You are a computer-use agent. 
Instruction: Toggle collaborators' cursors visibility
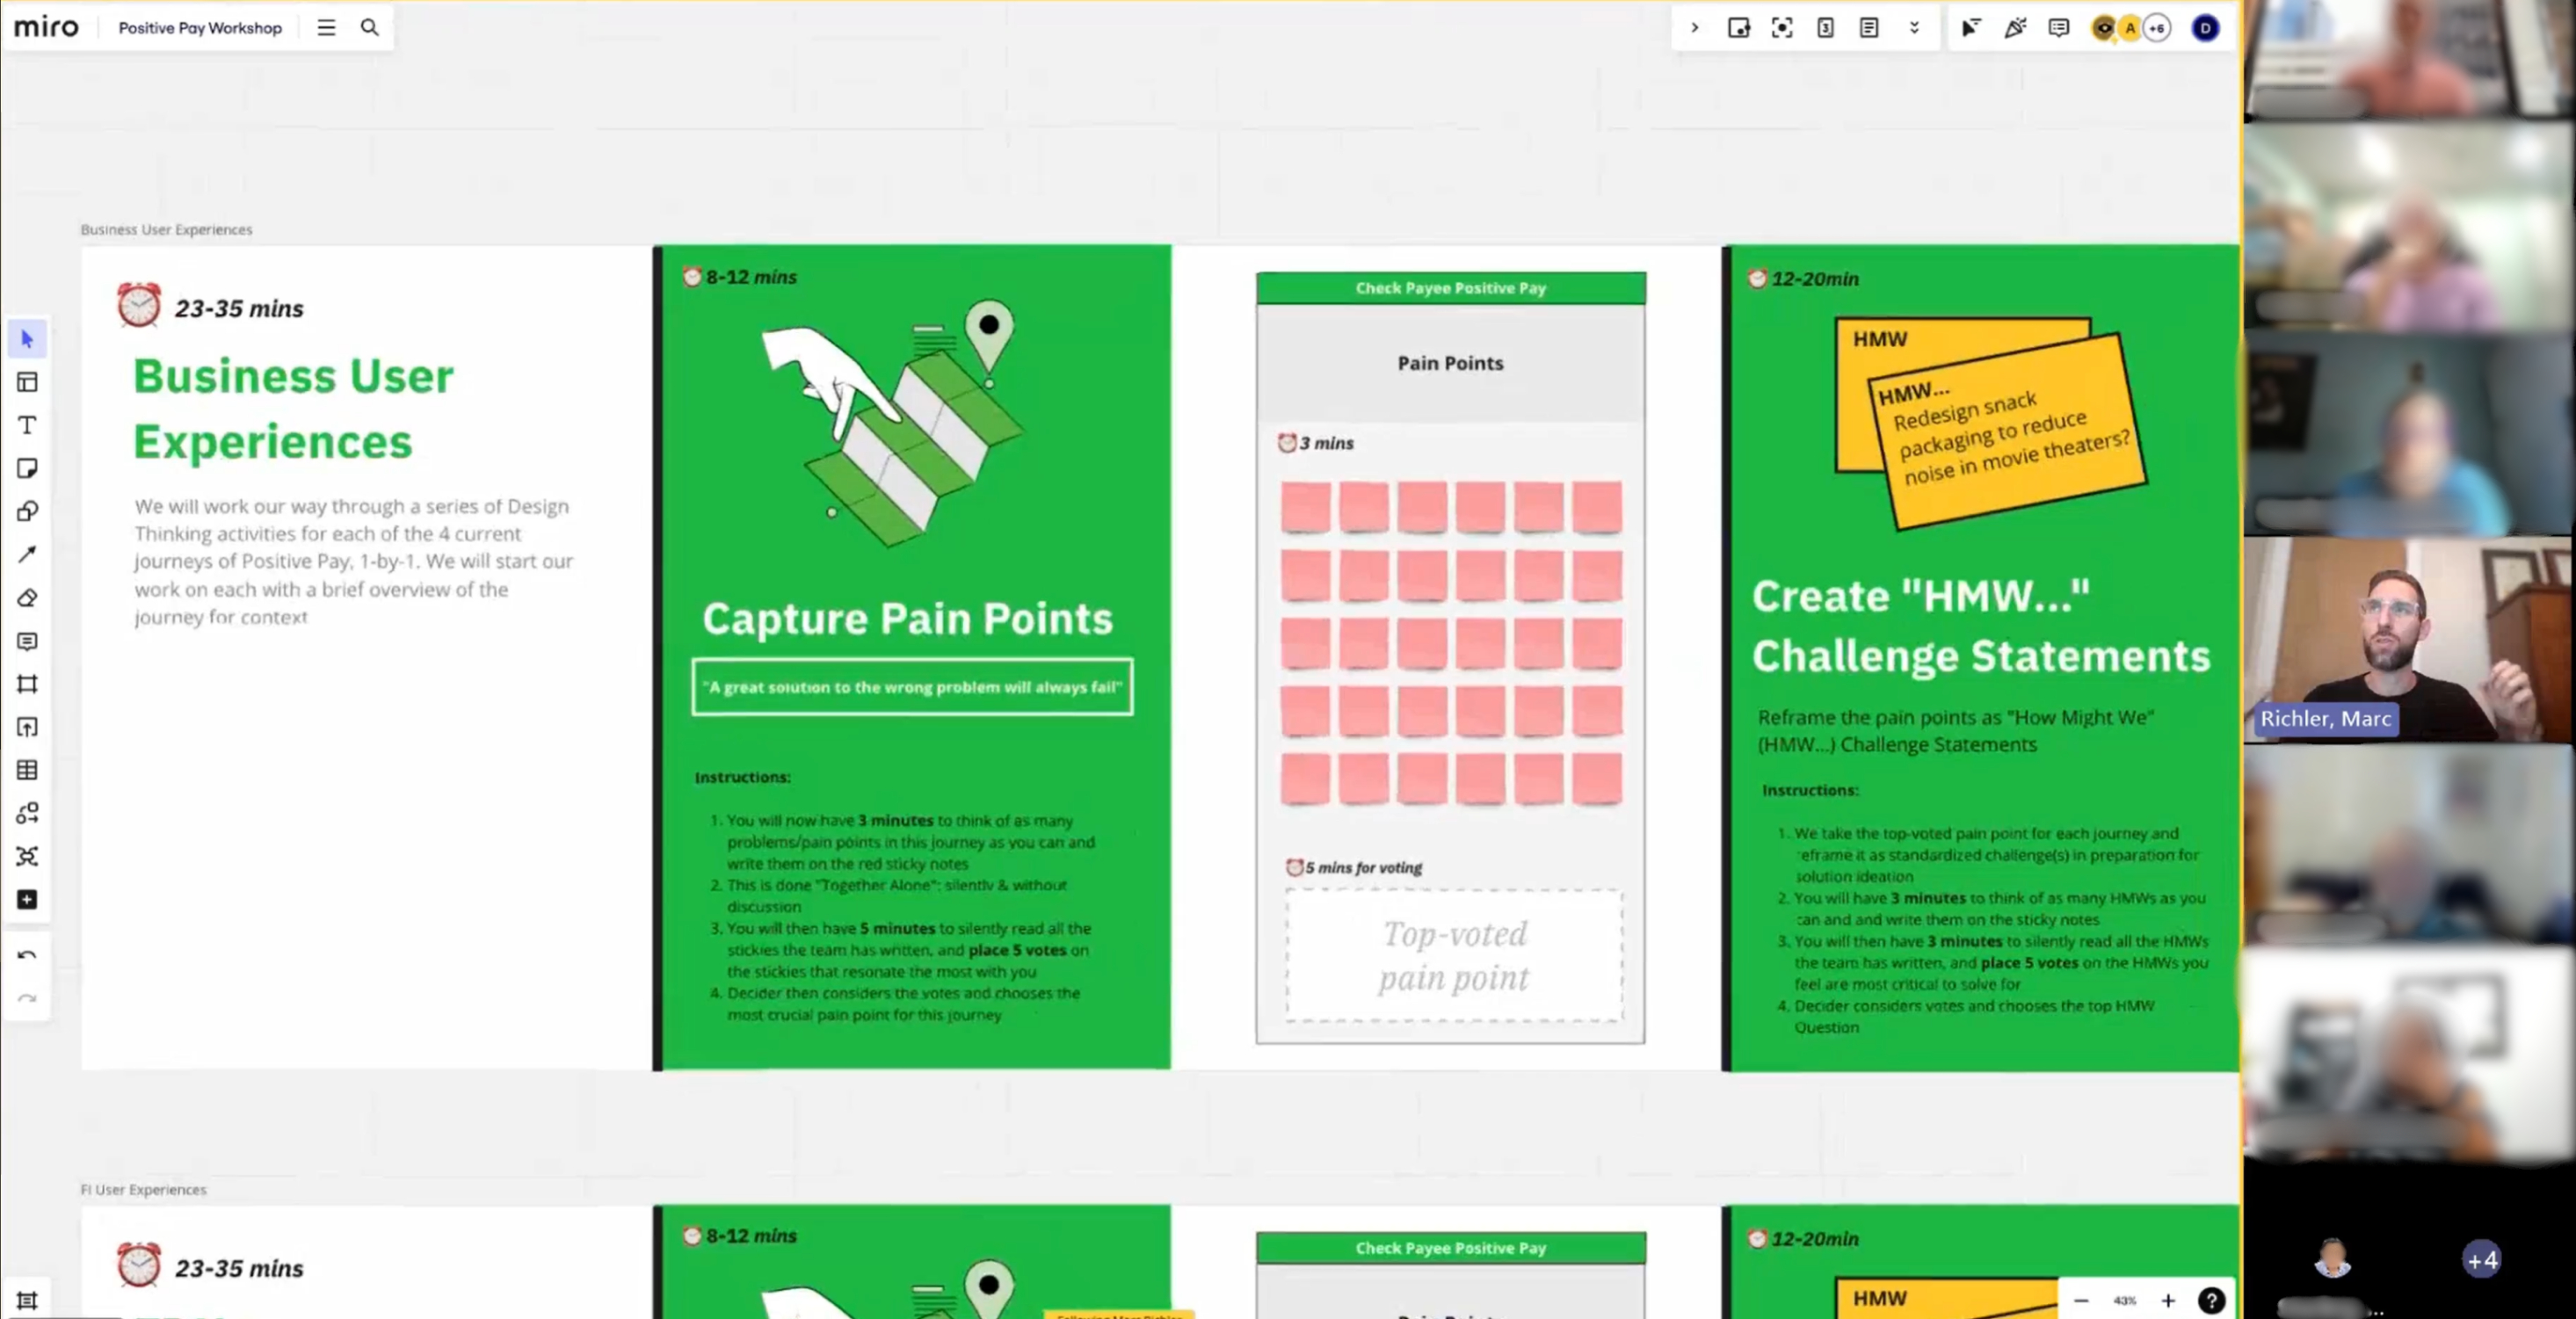pos(1971,28)
